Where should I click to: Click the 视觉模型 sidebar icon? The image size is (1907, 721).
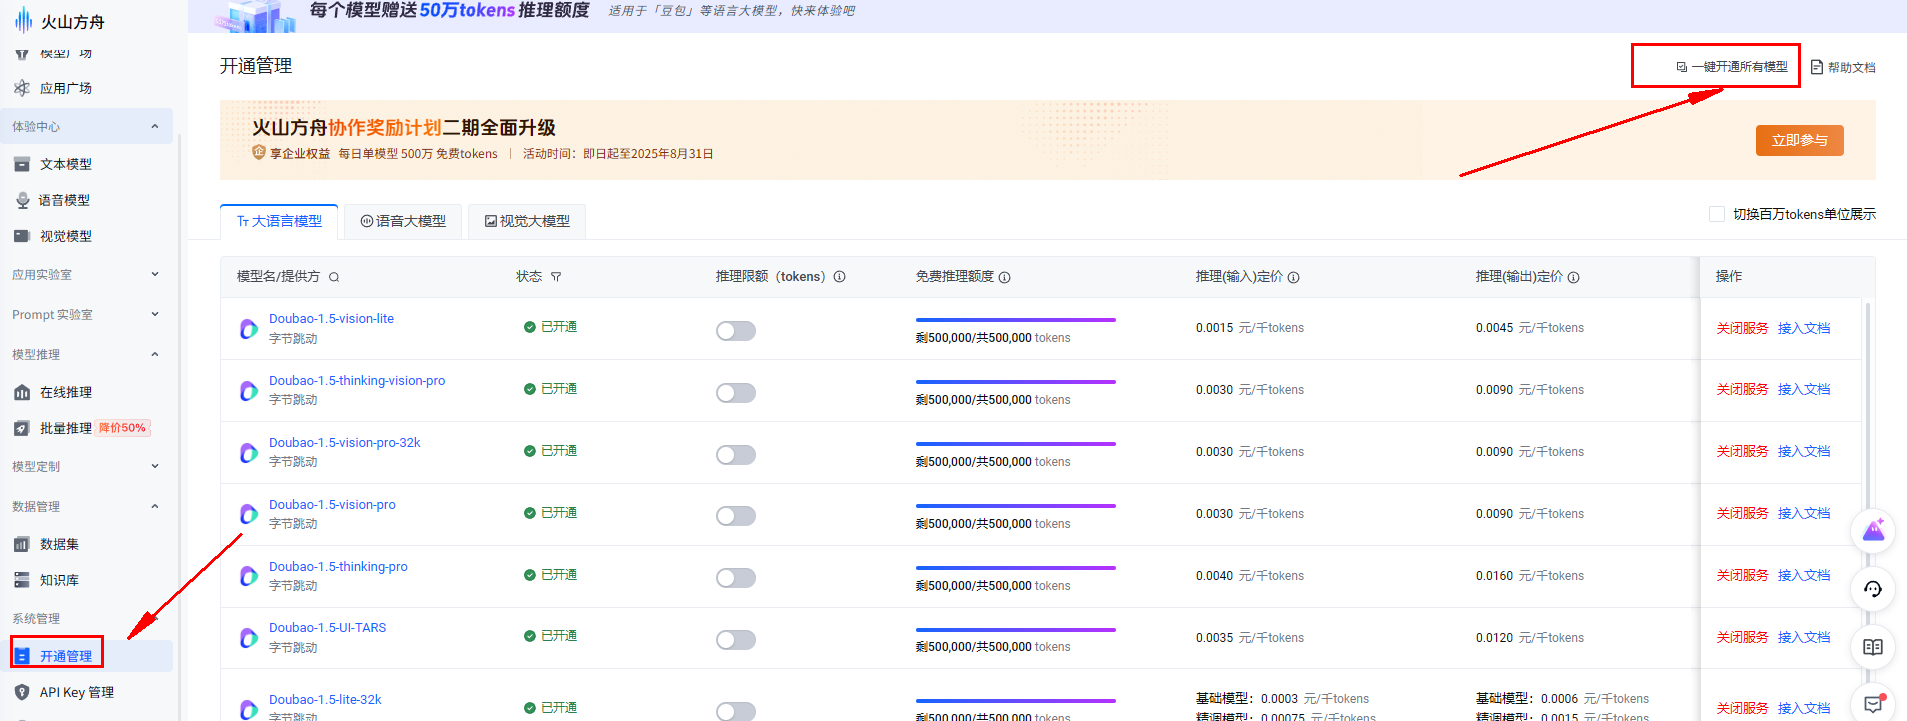pyautogui.click(x=22, y=236)
